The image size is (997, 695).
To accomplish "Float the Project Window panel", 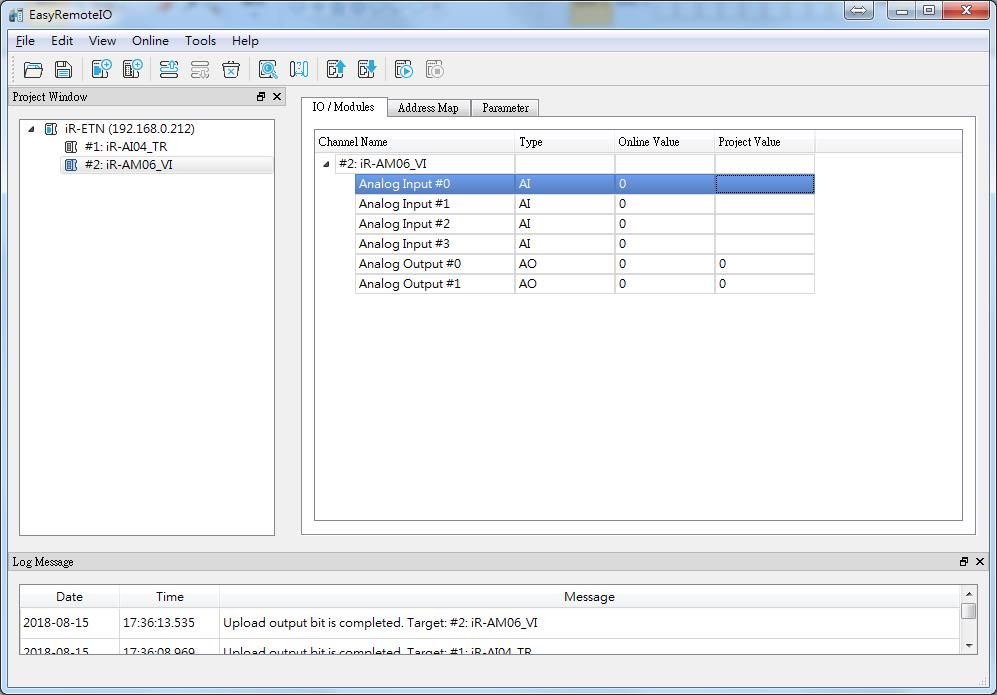I will (x=261, y=97).
